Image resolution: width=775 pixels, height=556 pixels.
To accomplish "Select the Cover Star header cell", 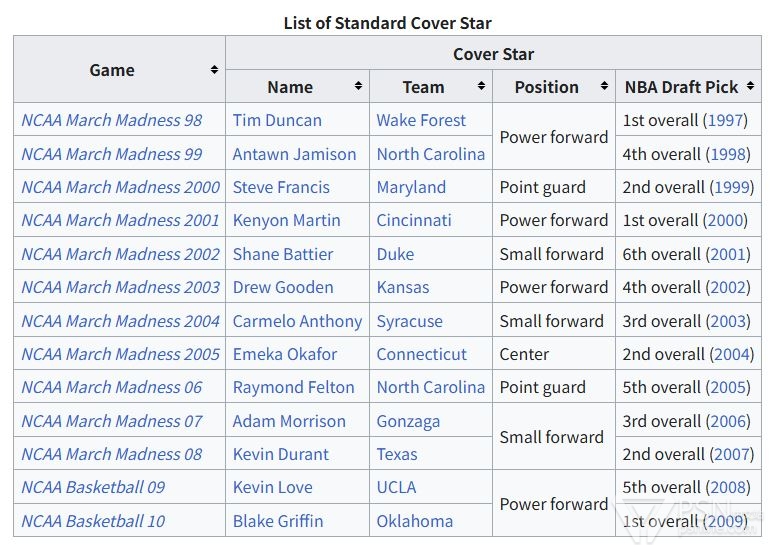I will [493, 53].
